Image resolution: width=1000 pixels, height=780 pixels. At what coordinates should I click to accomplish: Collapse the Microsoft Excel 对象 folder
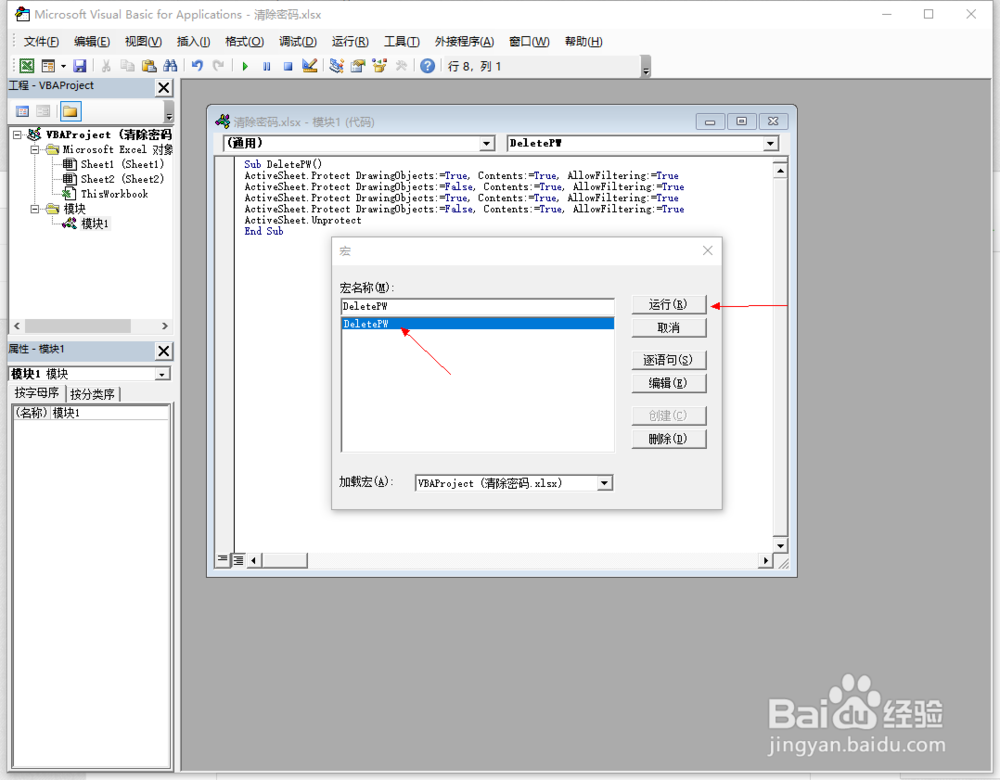(x=35, y=149)
